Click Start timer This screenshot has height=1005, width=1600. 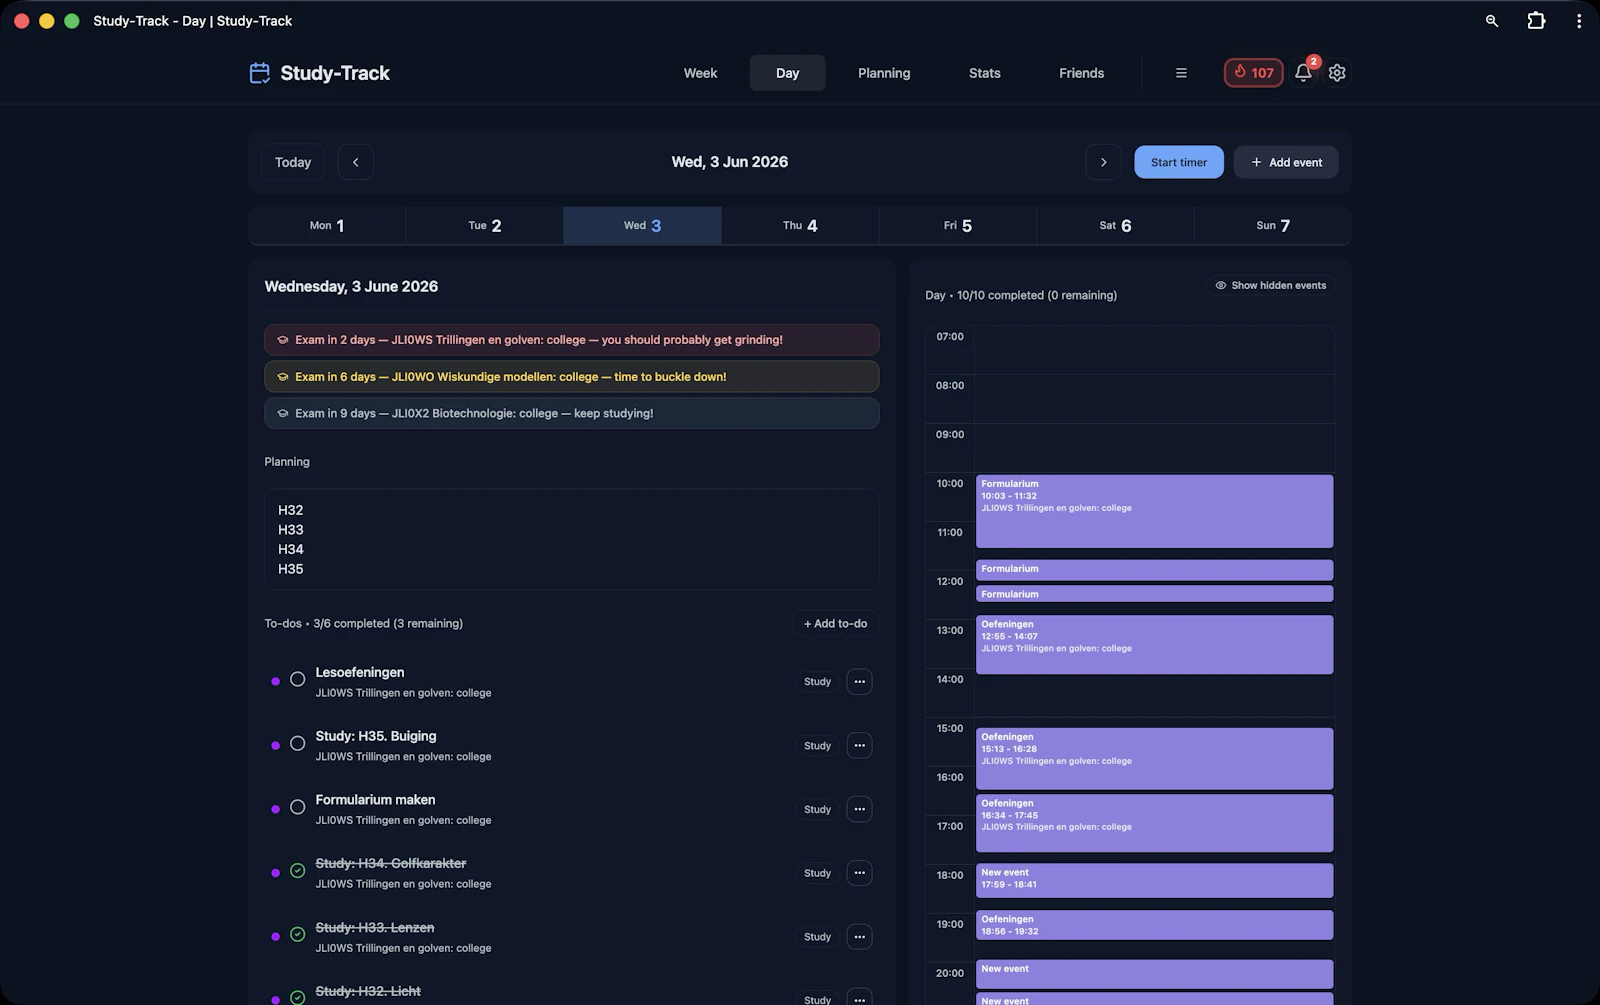(x=1179, y=162)
